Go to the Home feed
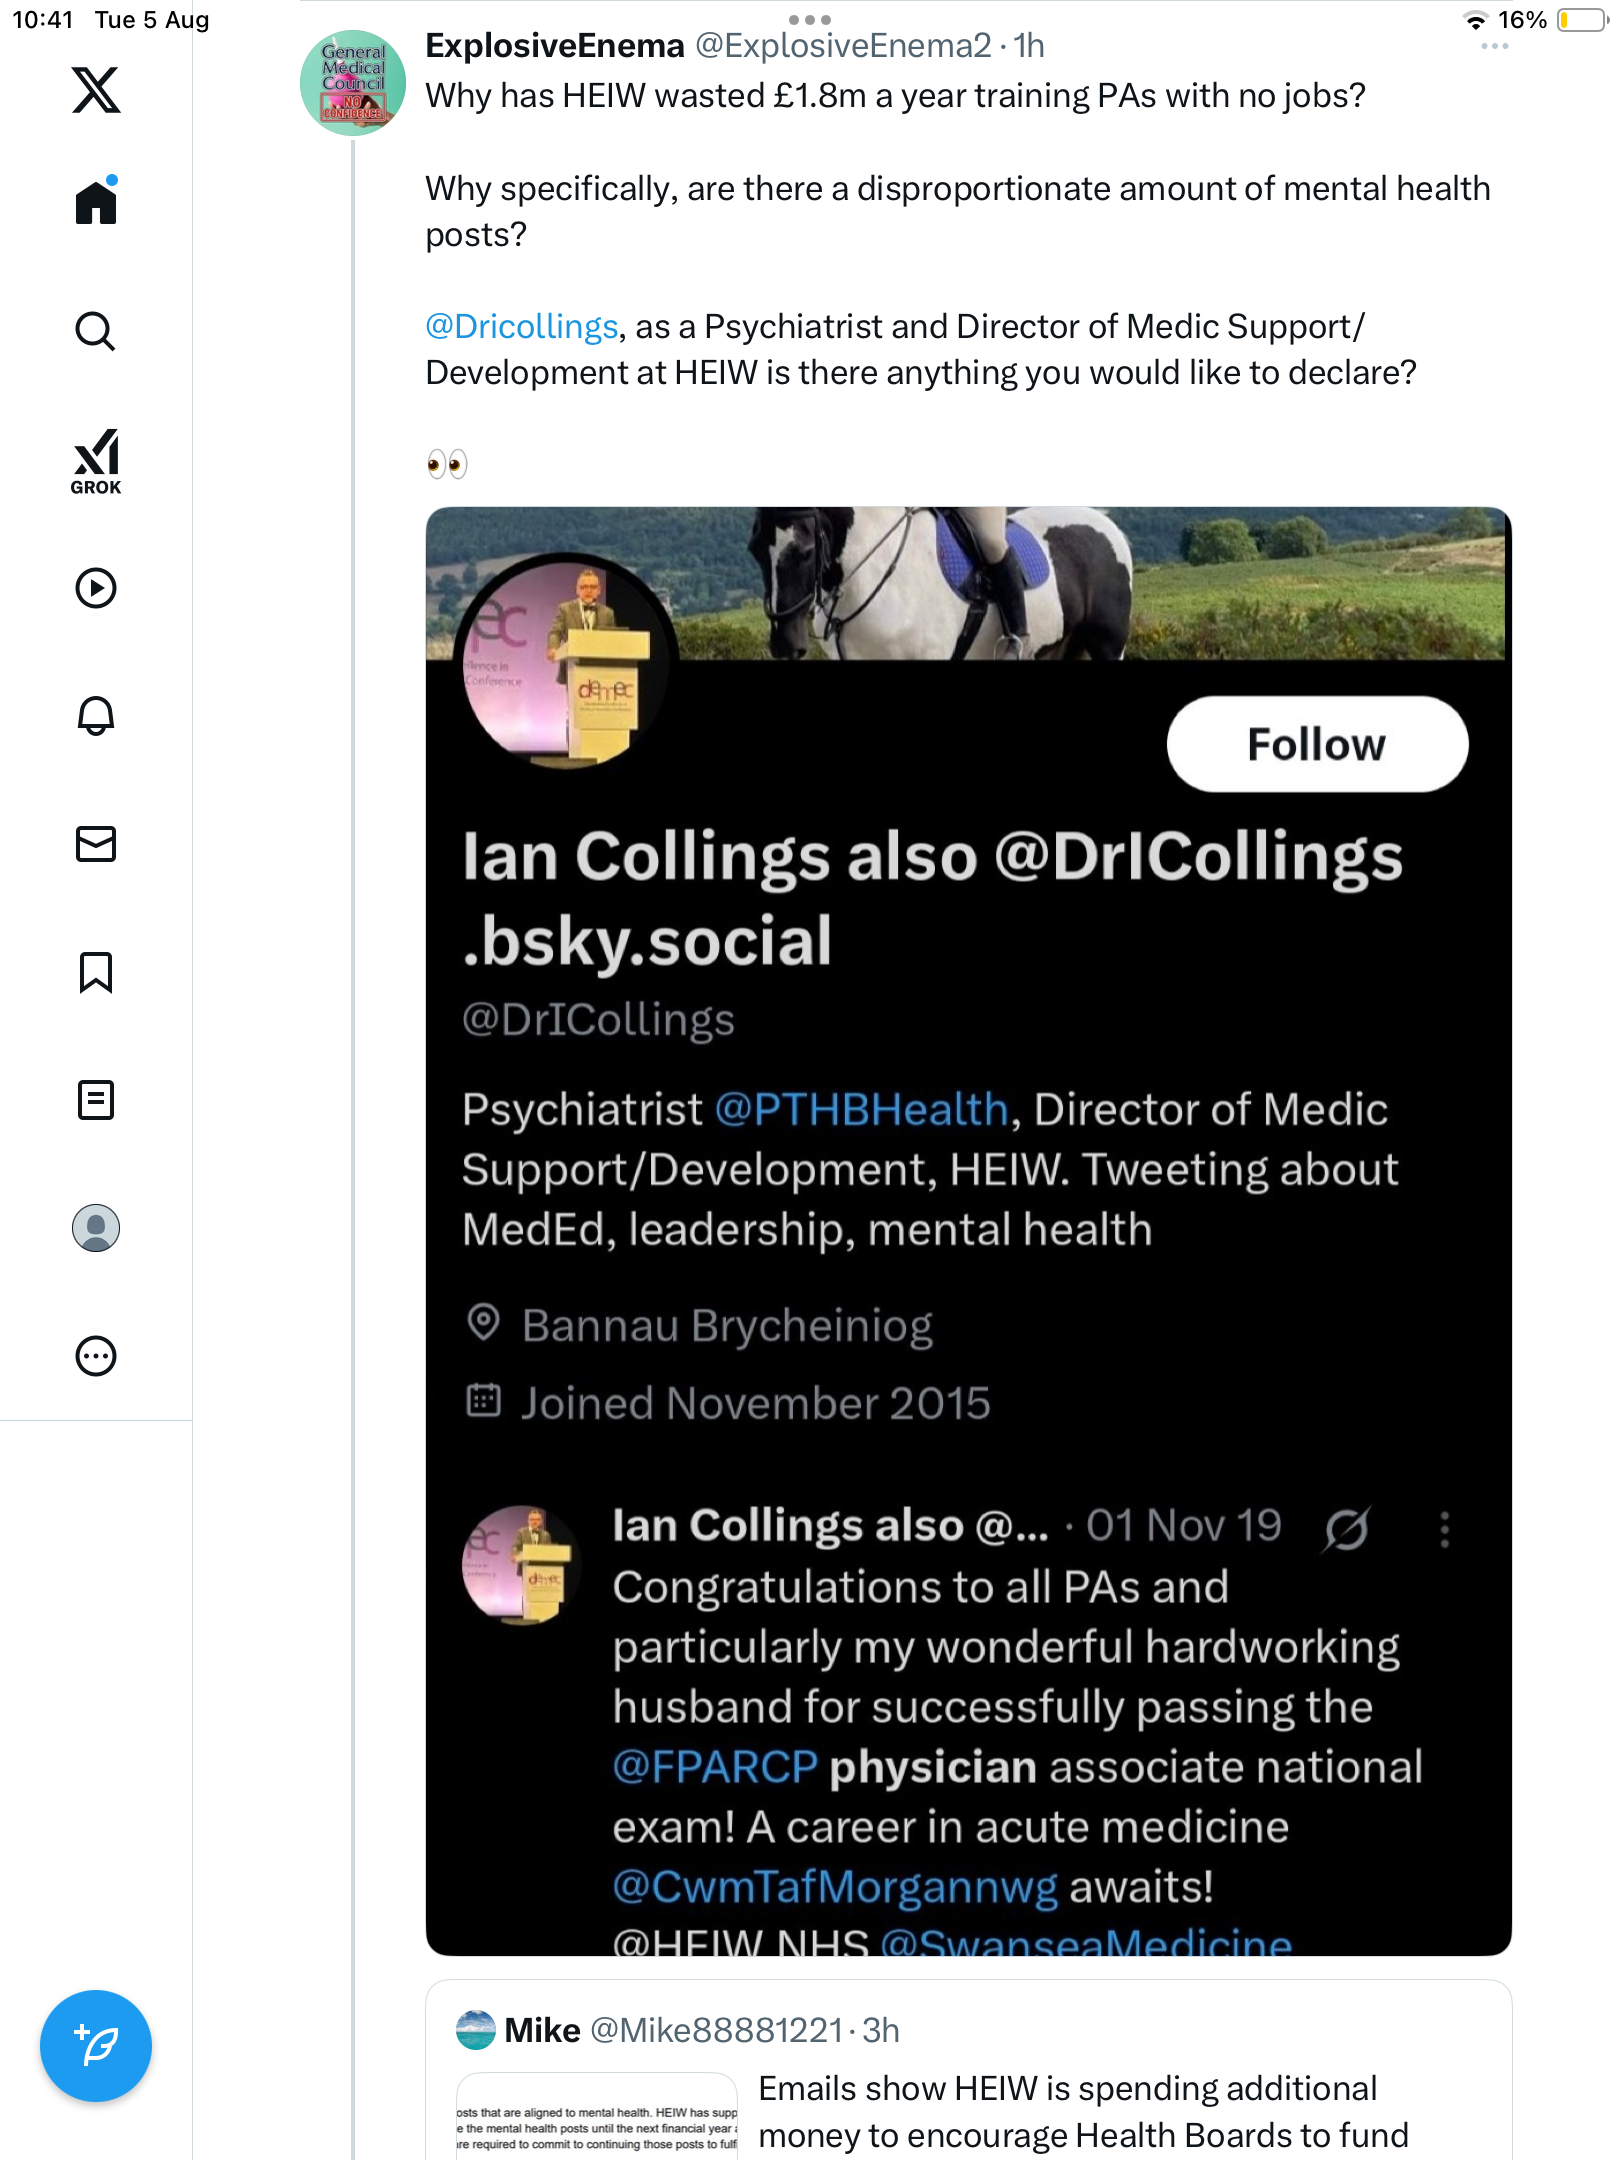Image resolution: width=1620 pixels, height=2160 pixels. (x=96, y=203)
